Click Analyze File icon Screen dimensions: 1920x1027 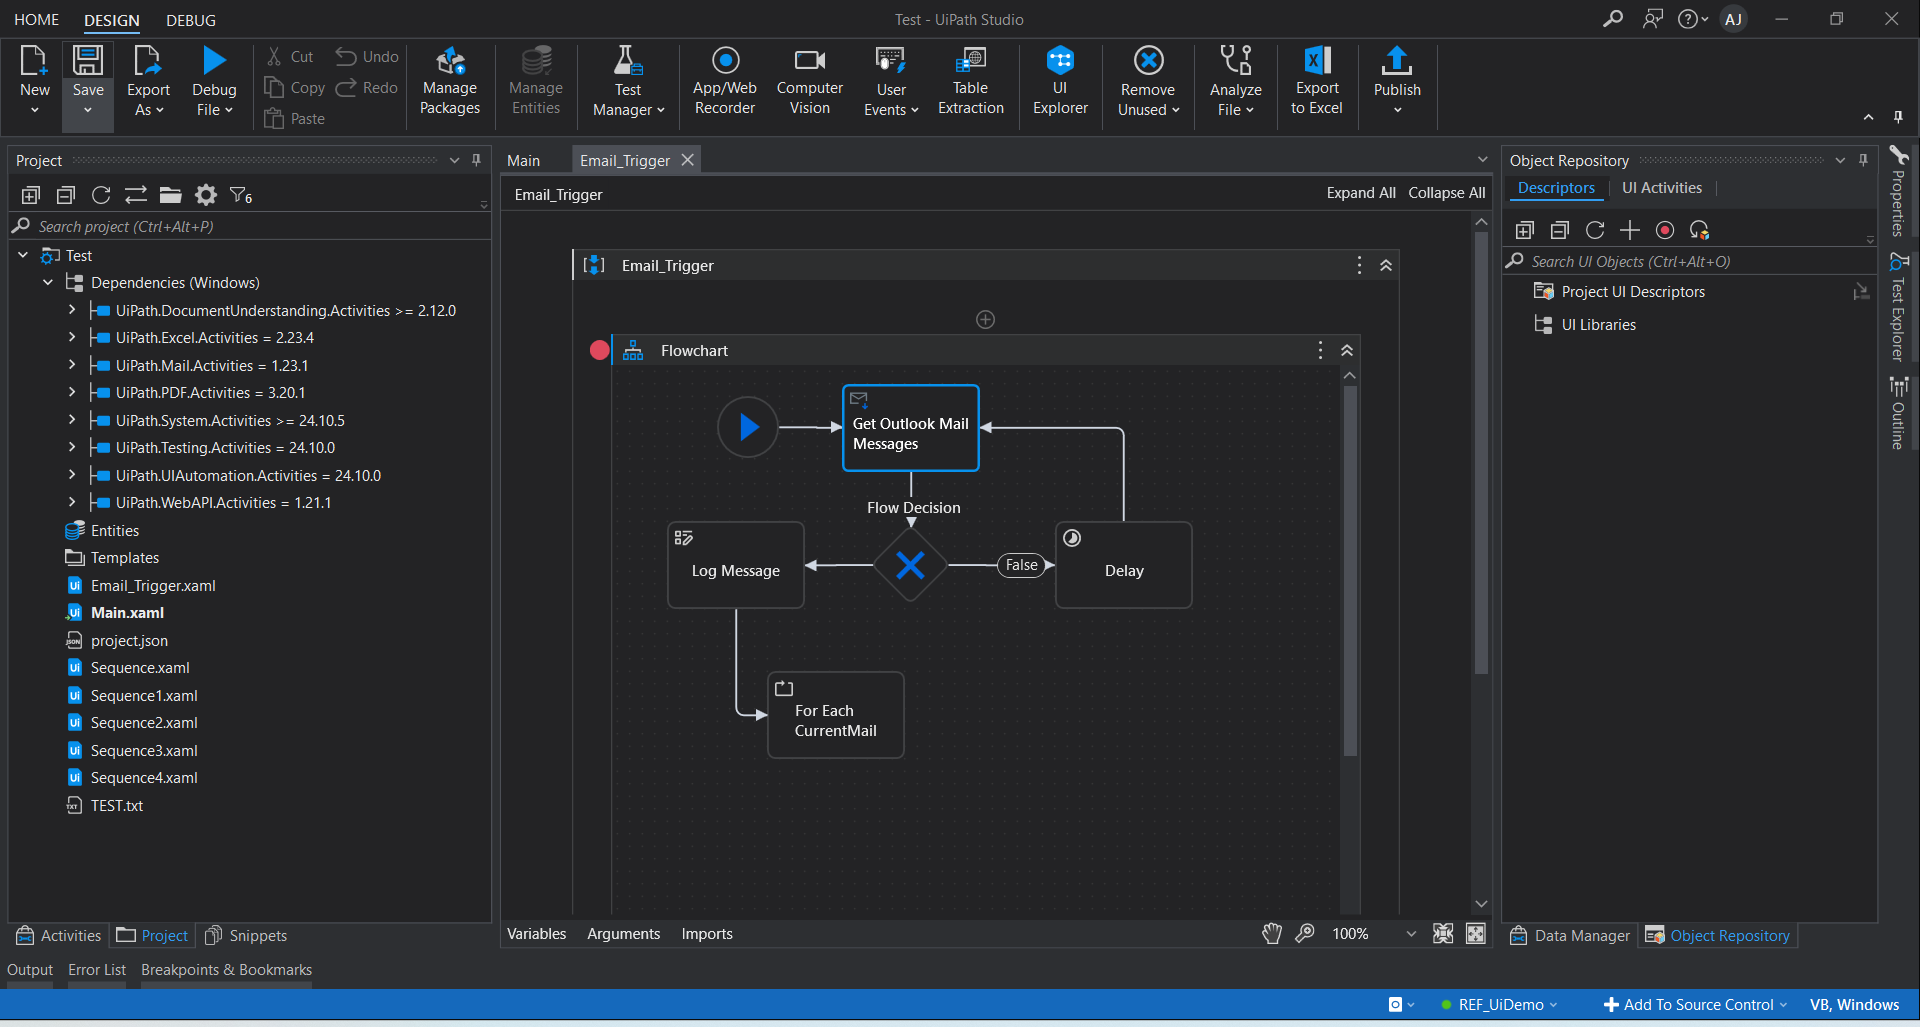[1236, 61]
